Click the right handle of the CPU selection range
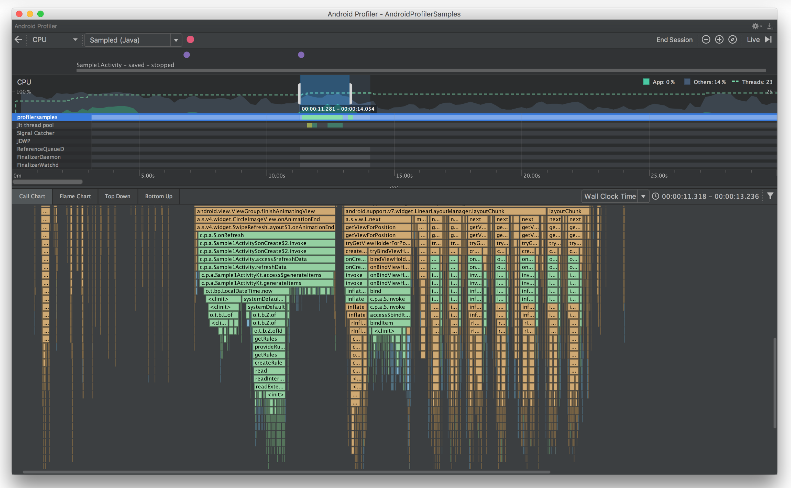The height and width of the screenshot is (488, 791). point(350,93)
